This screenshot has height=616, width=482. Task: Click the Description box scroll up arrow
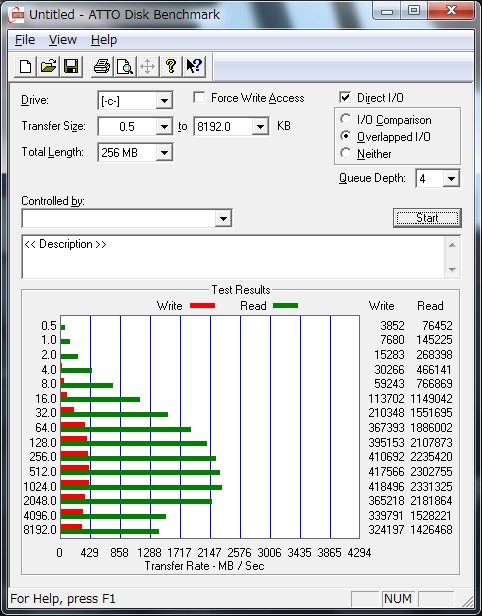[452, 246]
